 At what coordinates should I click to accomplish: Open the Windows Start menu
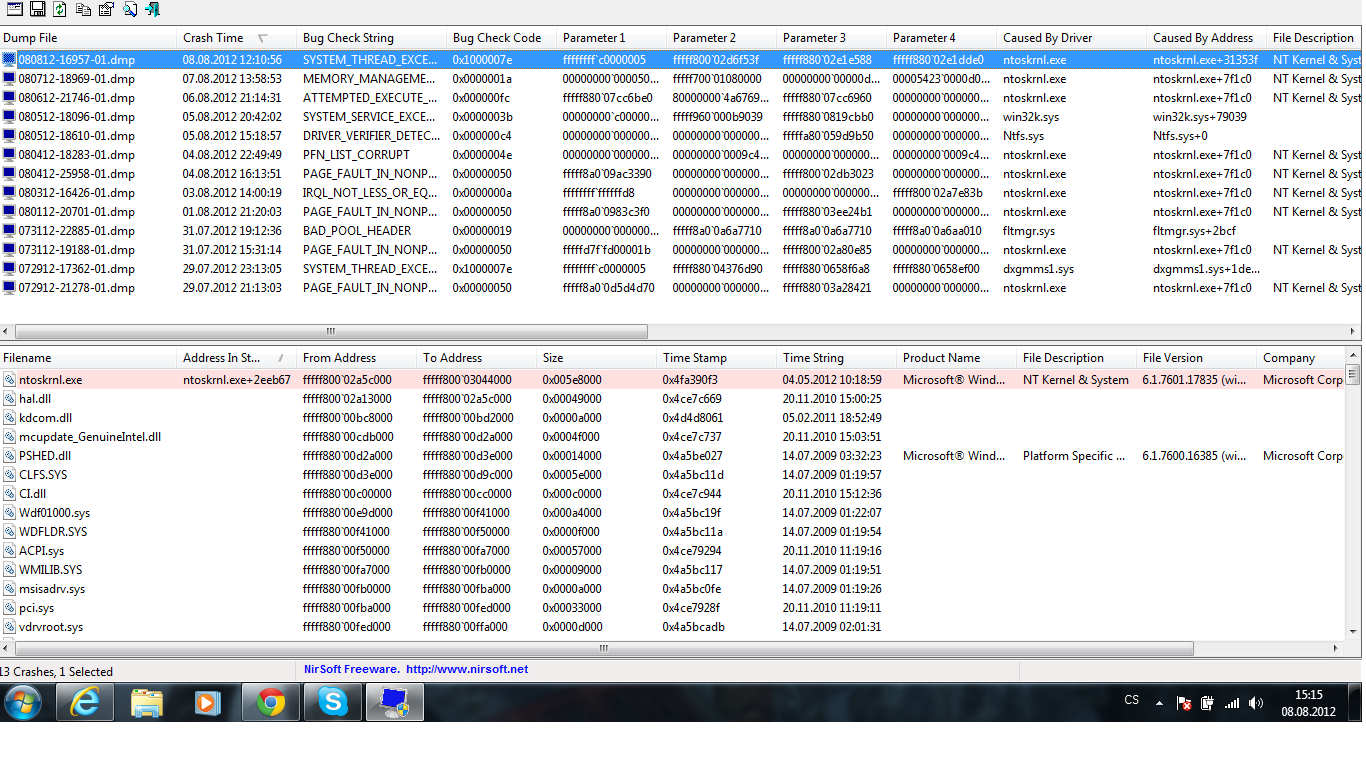coord(22,702)
